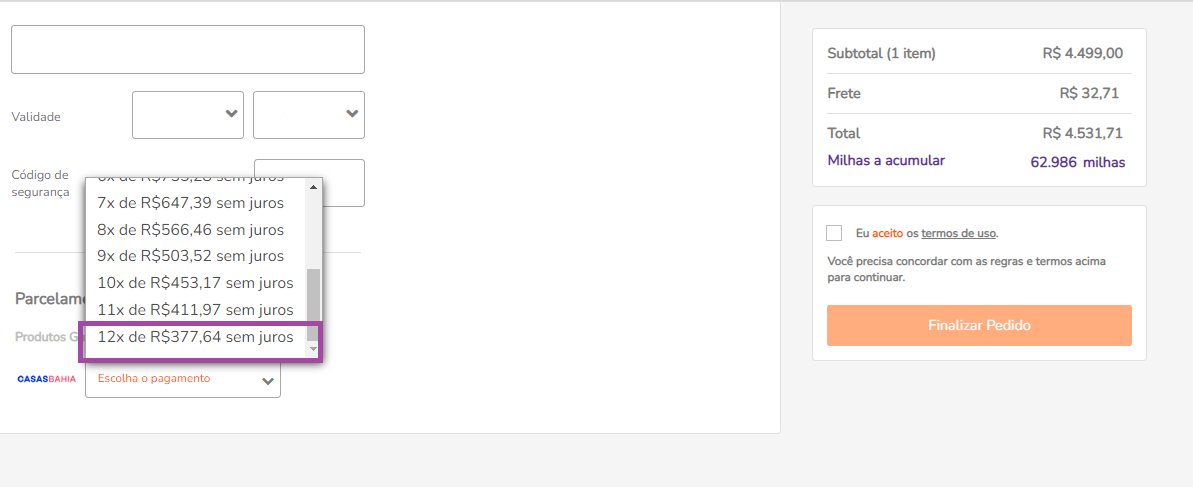Viewport: 1193px width, 487px height.
Task: Focus the card number input field
Action: click(188, 49)
